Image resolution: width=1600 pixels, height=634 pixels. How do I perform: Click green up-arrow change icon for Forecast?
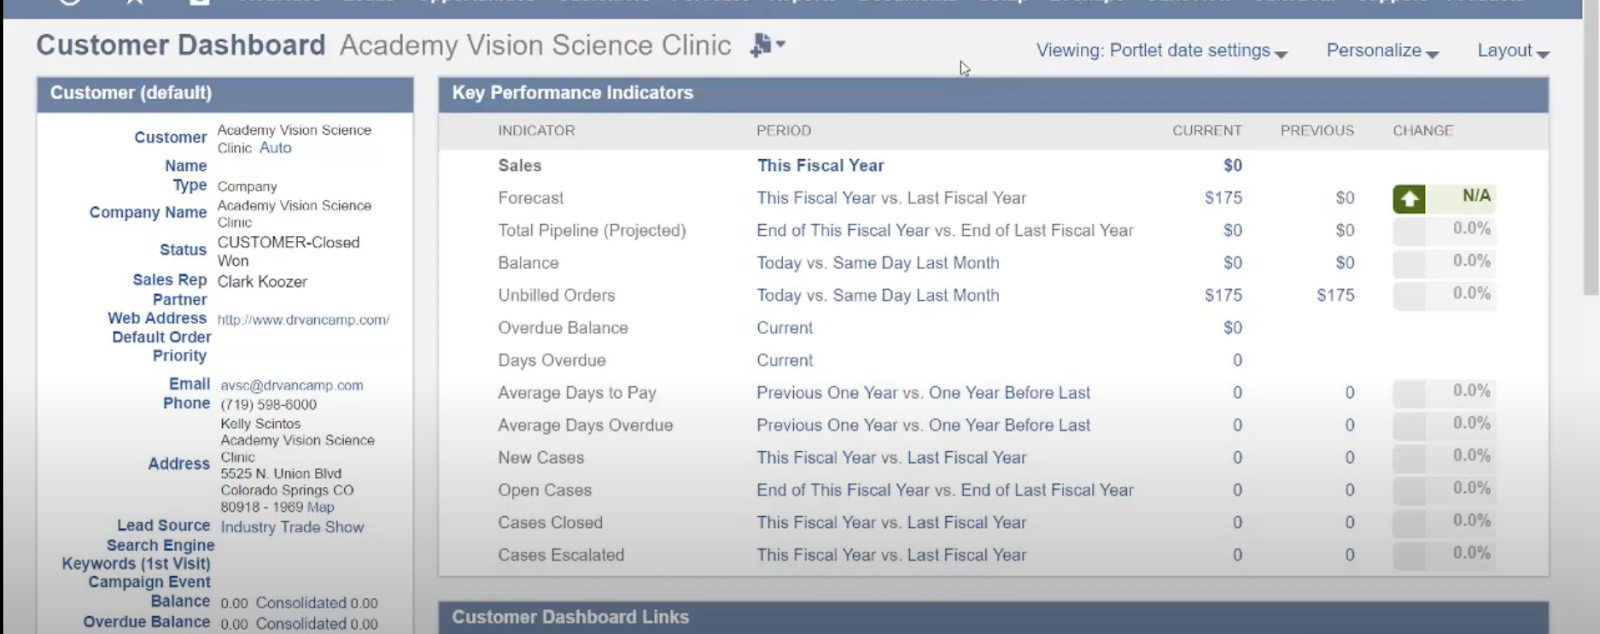coord(1409,199)
